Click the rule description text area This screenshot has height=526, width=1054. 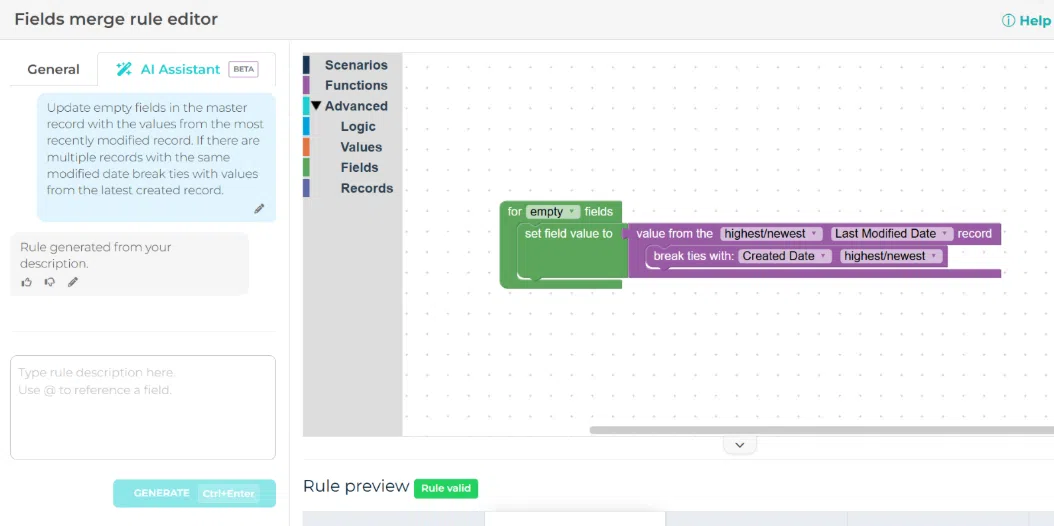tap(143, 407)
